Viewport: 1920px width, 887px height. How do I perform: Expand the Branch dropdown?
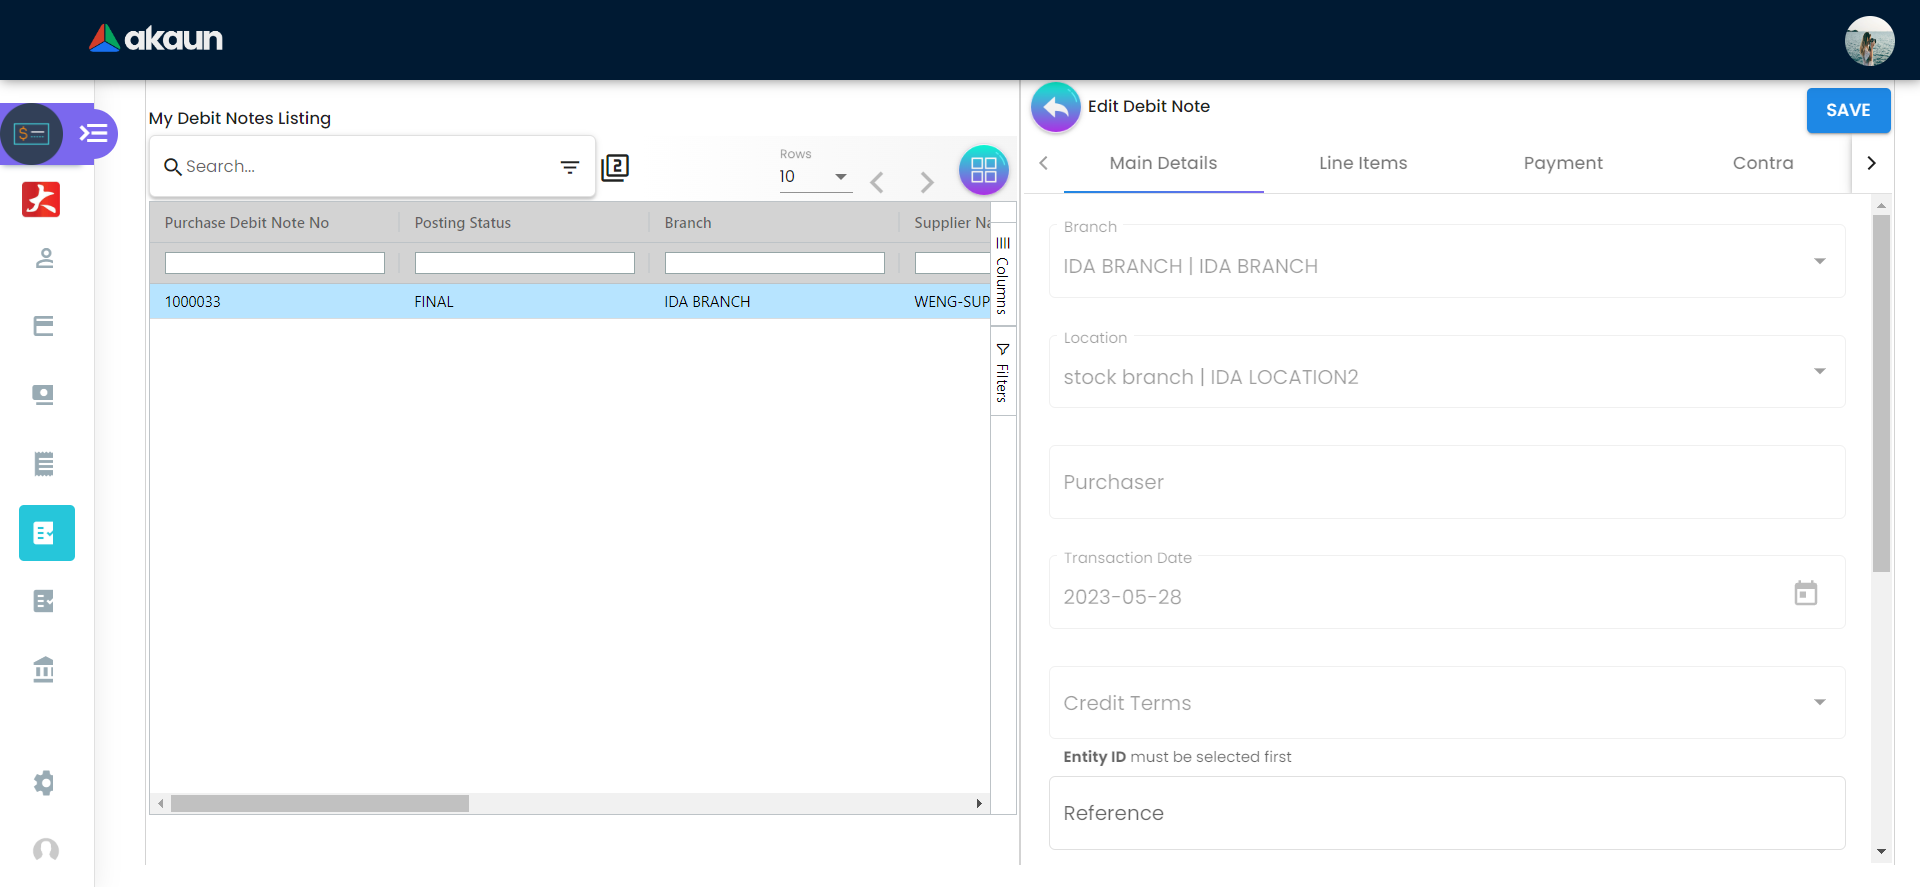(1819, 262)
